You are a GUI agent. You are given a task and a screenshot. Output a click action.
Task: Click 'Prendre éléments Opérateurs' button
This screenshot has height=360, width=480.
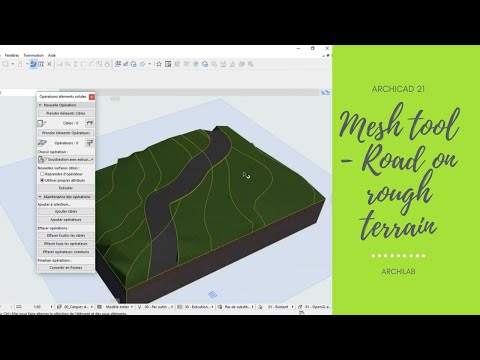tap(66, 133)
